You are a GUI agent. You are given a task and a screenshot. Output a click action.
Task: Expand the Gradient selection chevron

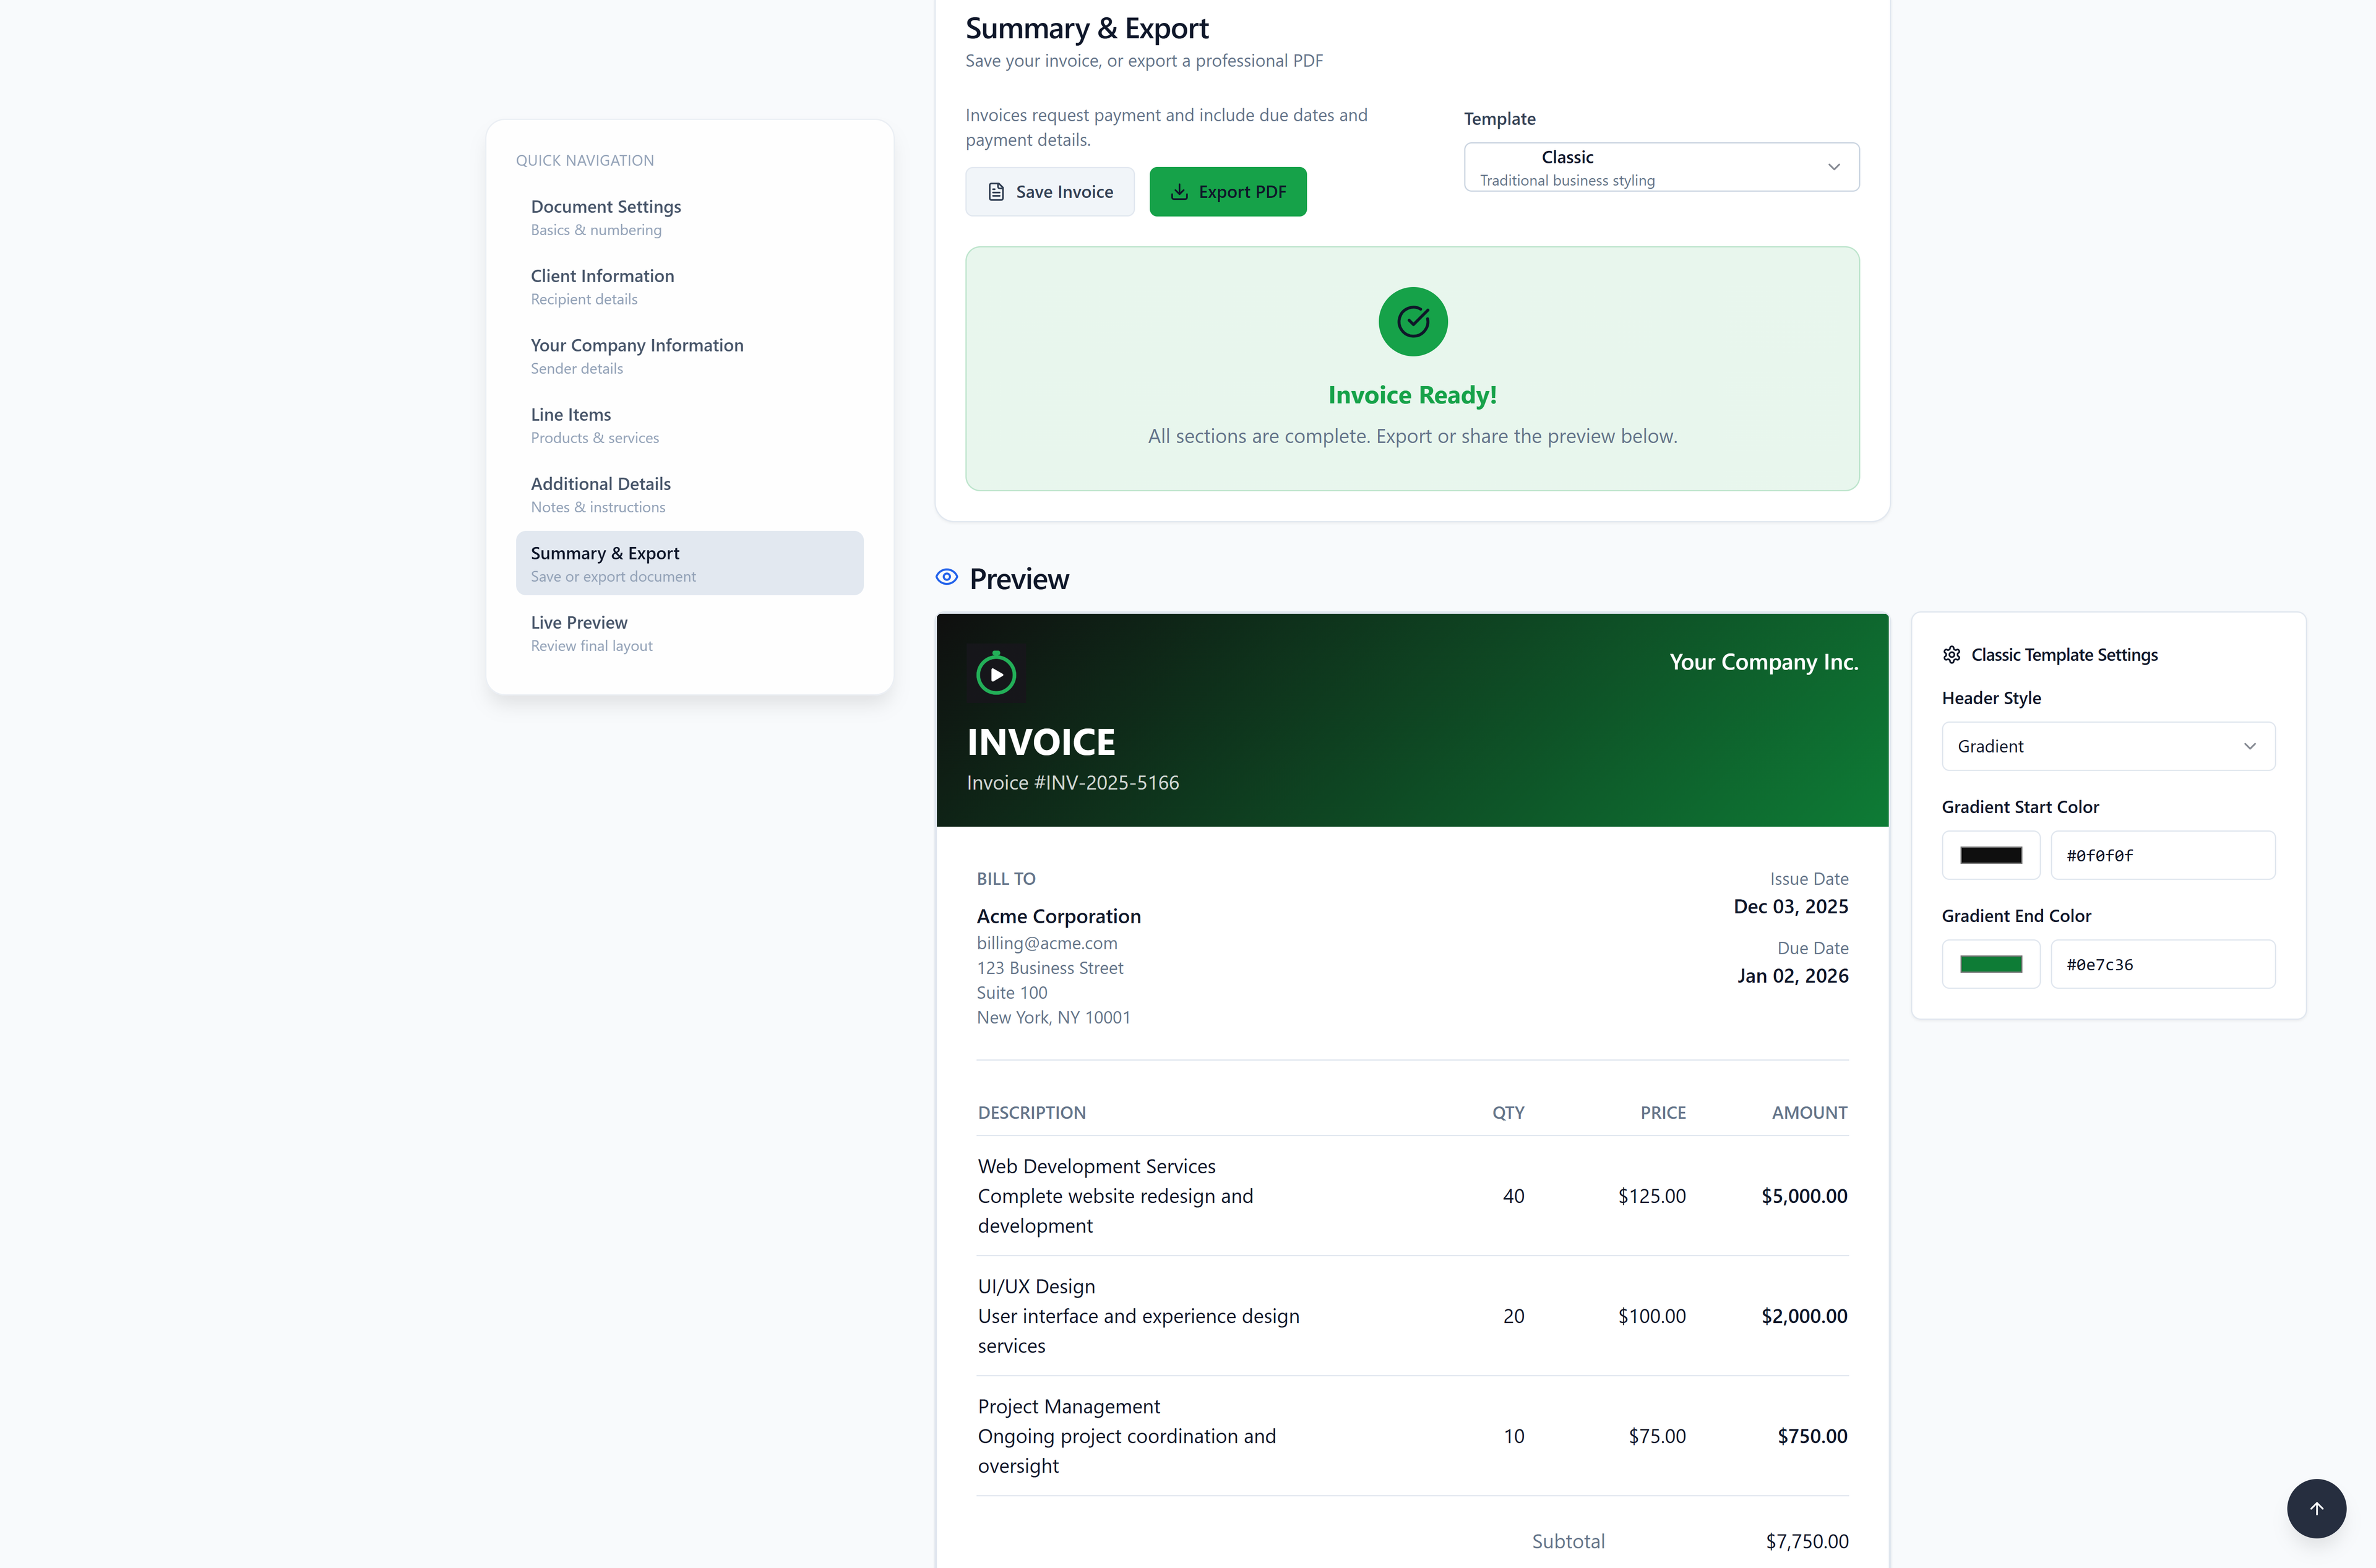tap(2250, 746)
